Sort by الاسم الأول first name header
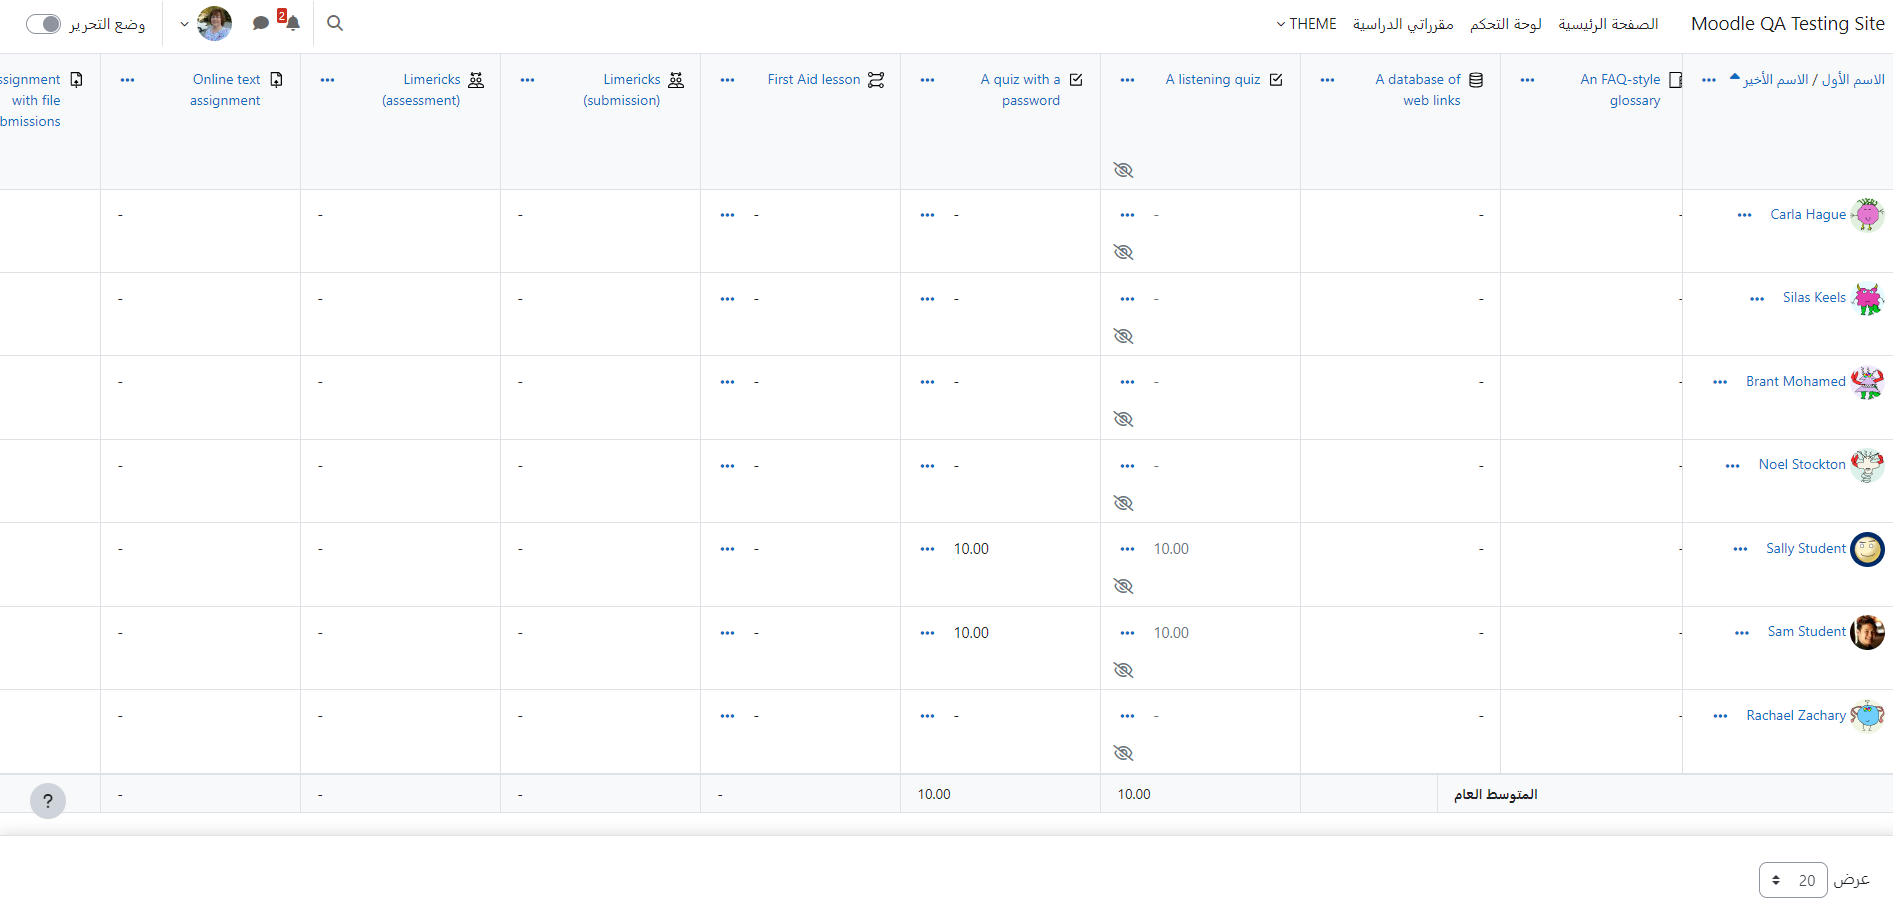The image size is (1893, 923). pyautogui.click(x=1853, y=79)
